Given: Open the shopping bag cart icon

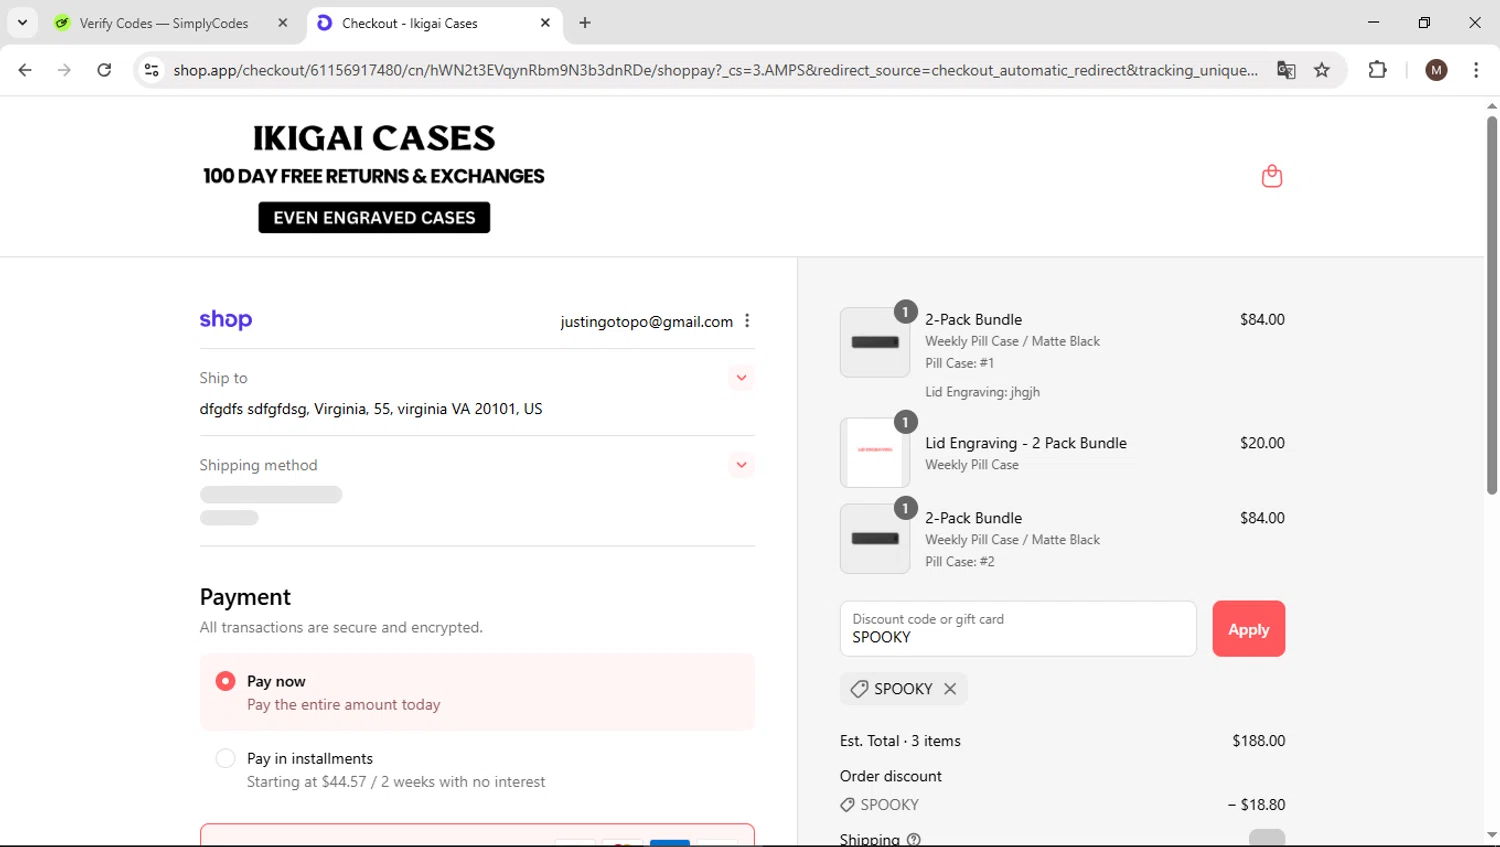Looking at the screenshot, I should point(1271,176).
